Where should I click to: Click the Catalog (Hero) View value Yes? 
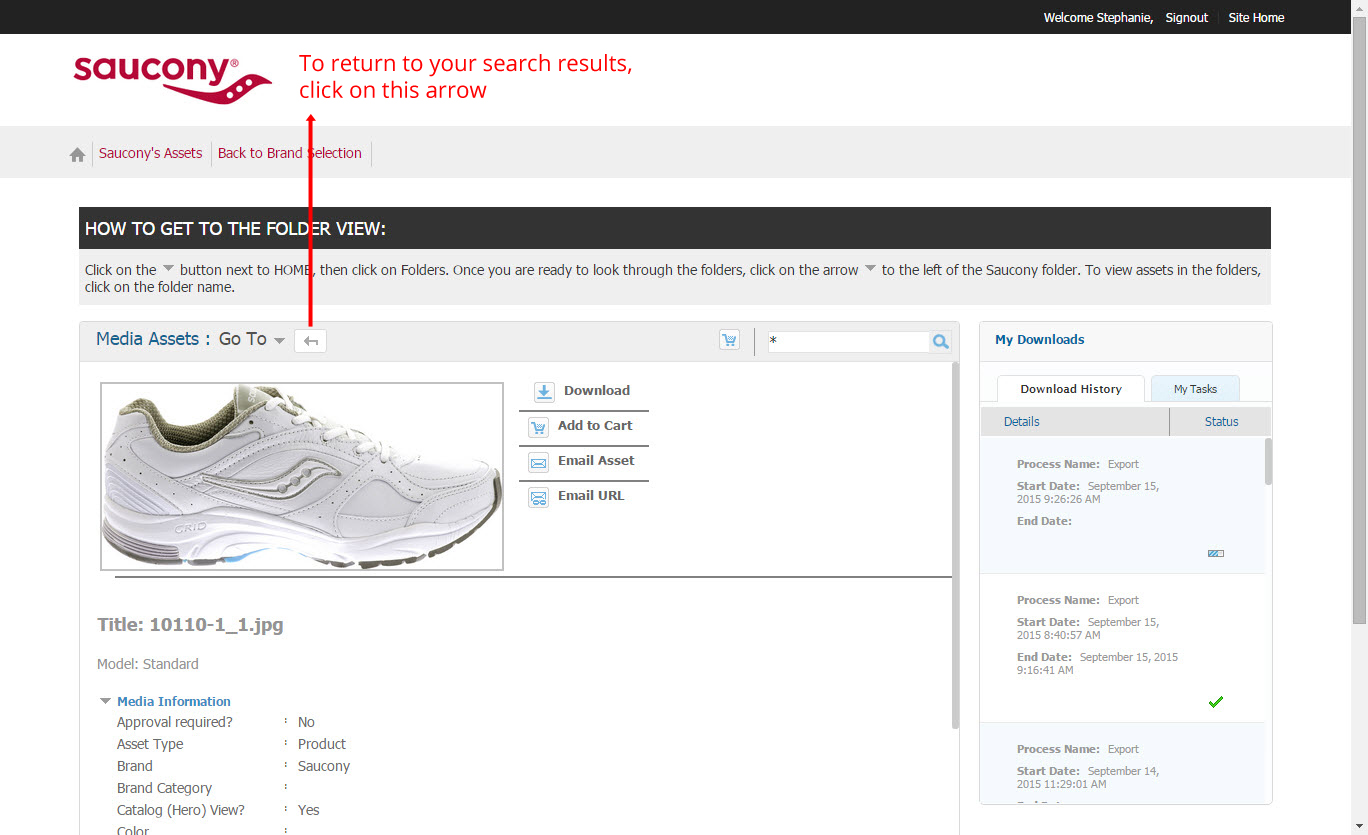click(309, 810)
